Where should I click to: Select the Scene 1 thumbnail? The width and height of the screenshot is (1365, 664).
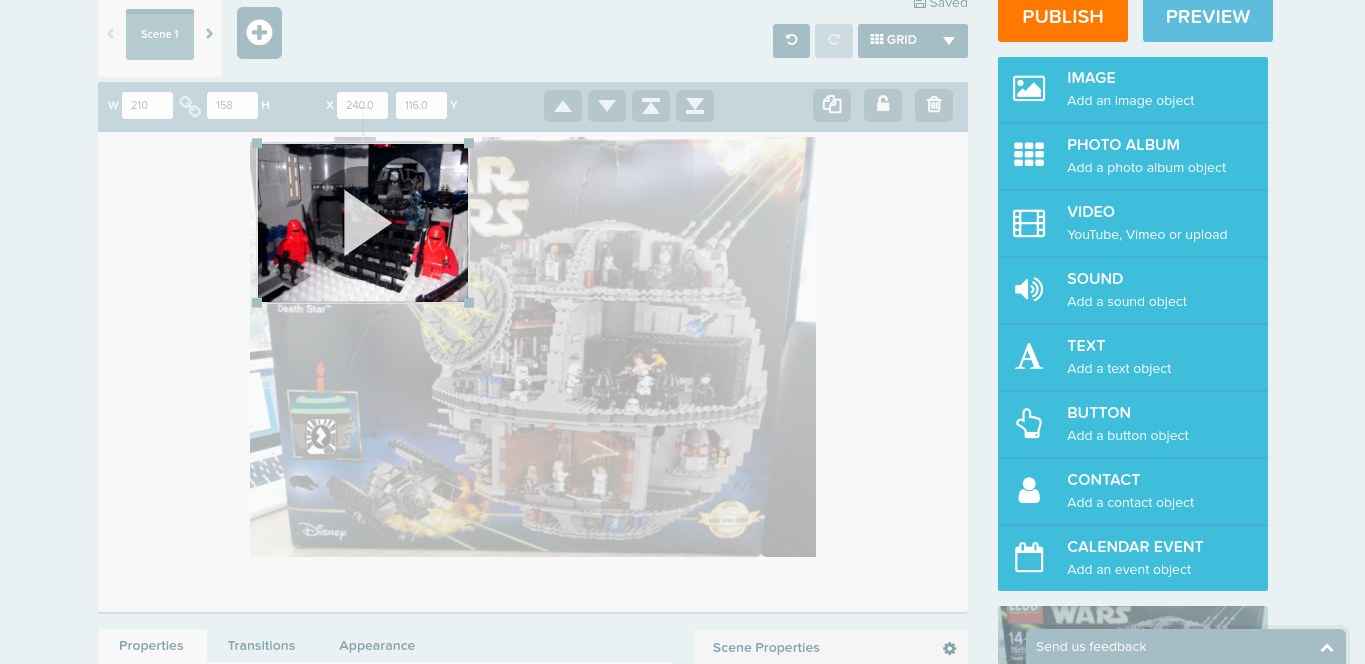coord(160,34)
